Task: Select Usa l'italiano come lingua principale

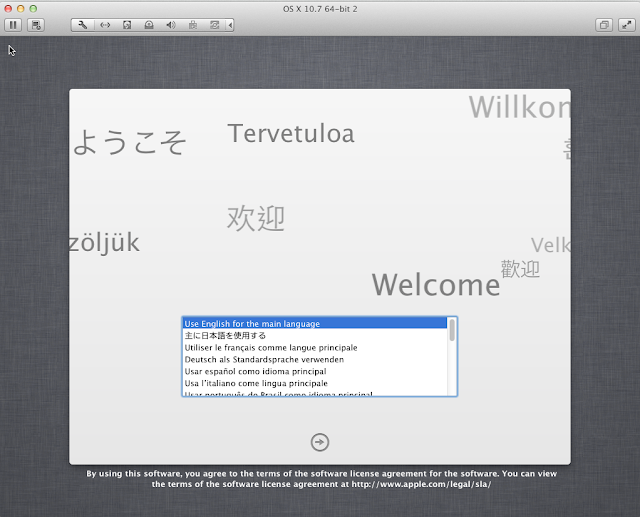Action: point(314,383)
